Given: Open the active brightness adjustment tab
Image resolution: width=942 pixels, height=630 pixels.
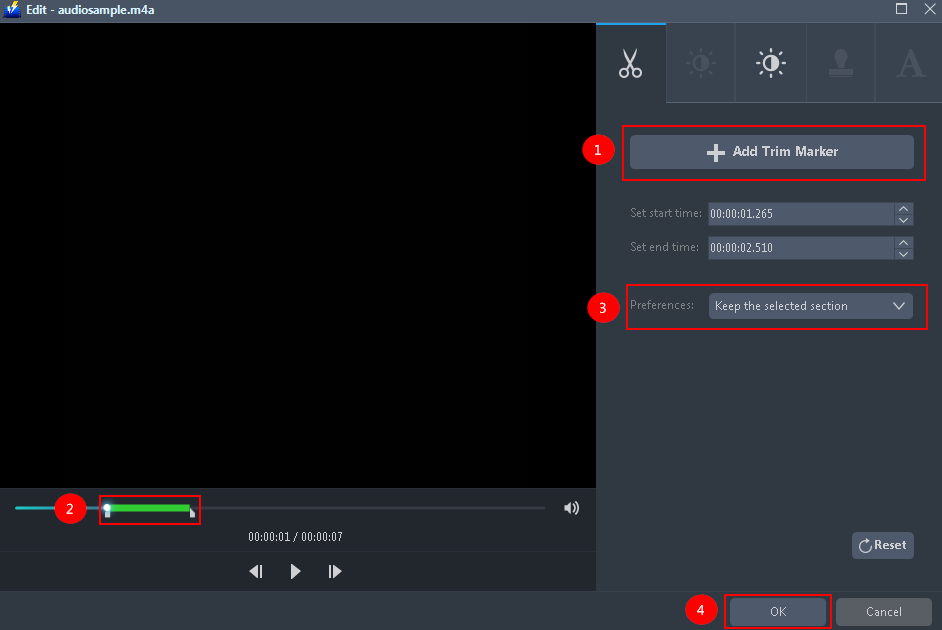Looking at the screenshot, I should (x=770, y=63).
